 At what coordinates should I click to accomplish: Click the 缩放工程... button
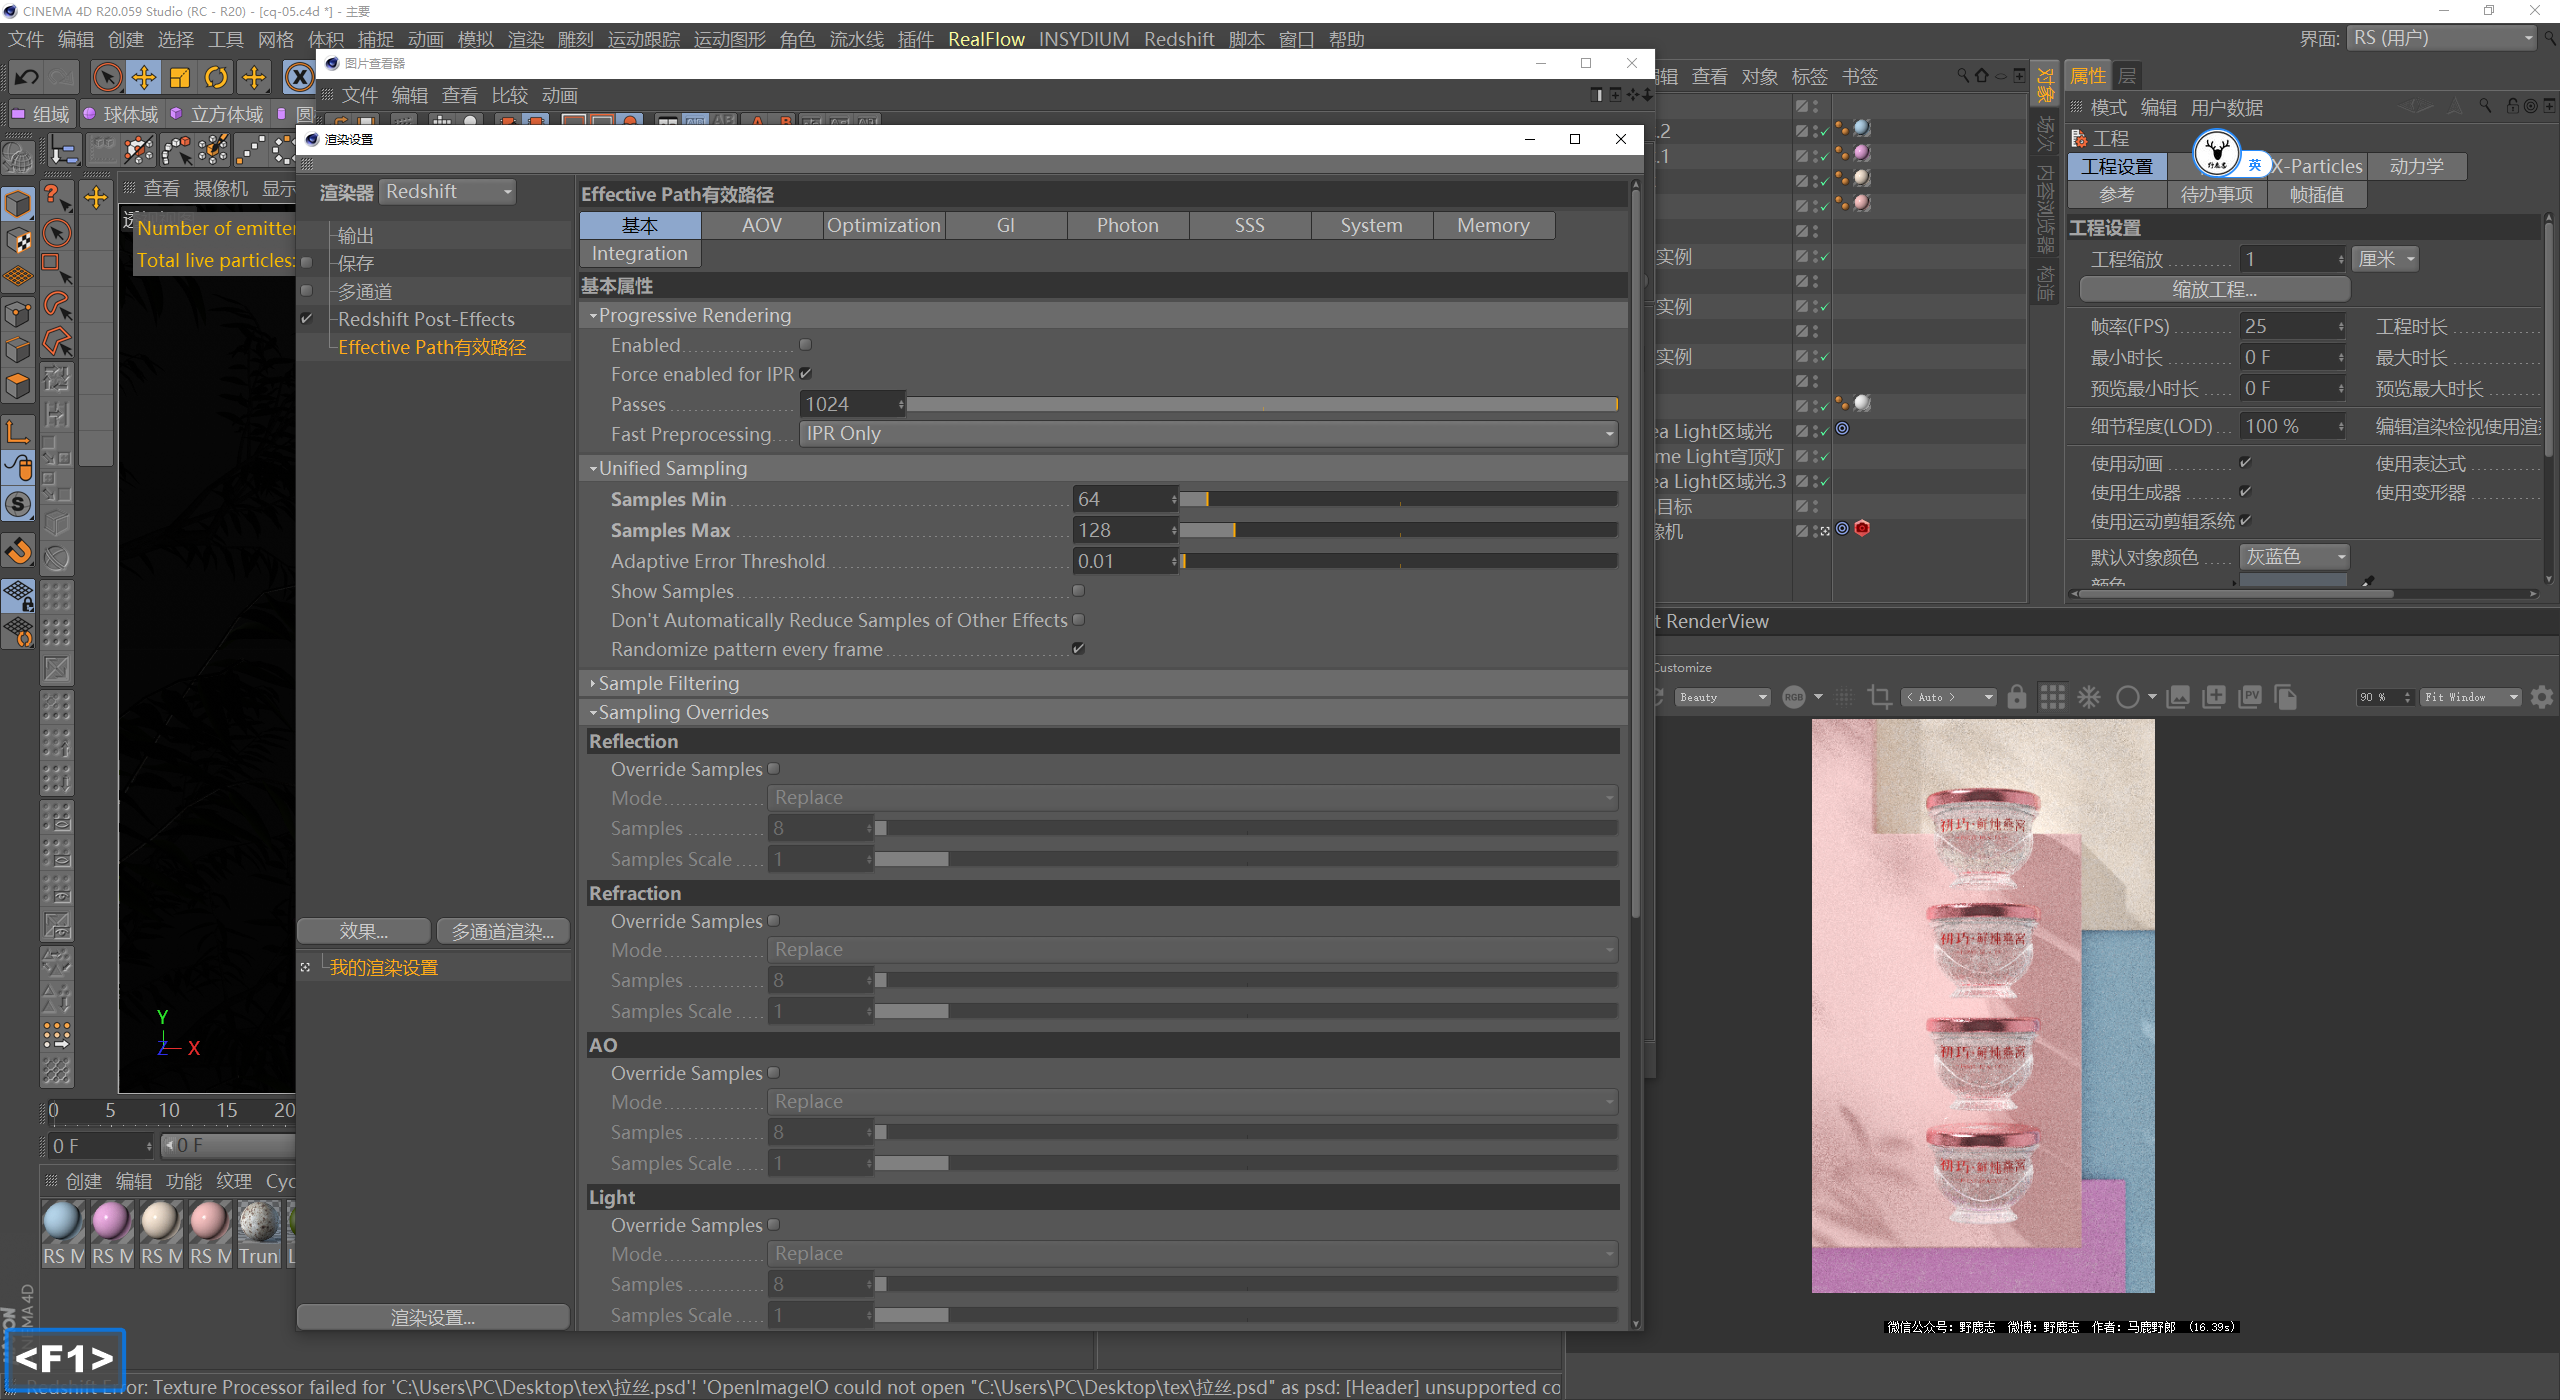pos(2214,290)
